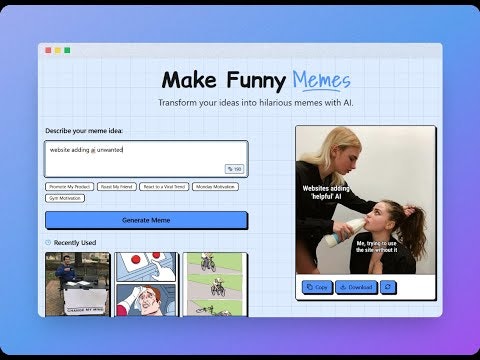Copy the generated meme
Viewport: 480px width, 360px height.
(317, 287)
